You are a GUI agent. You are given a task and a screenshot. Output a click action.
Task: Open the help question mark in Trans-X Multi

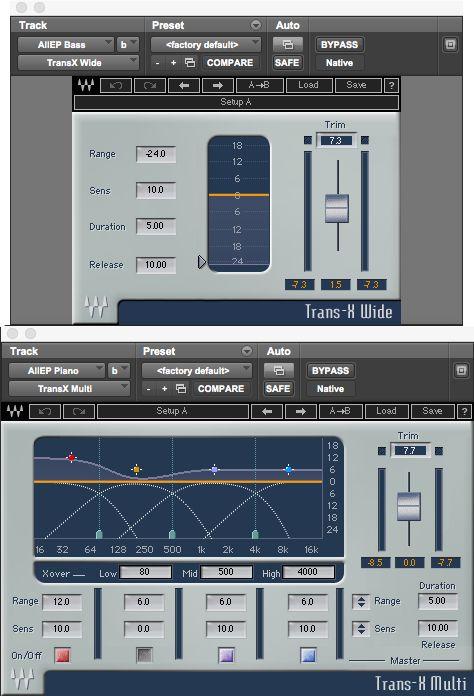464,411
